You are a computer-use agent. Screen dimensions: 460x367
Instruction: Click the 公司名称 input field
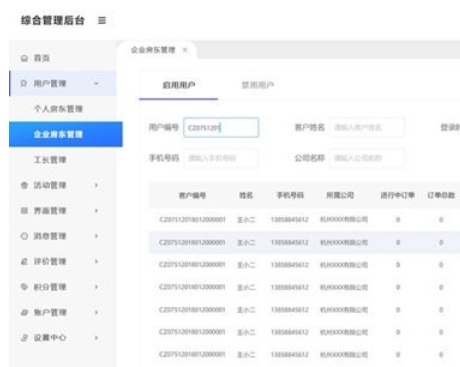pyautogui.click(x=367, y=158)
